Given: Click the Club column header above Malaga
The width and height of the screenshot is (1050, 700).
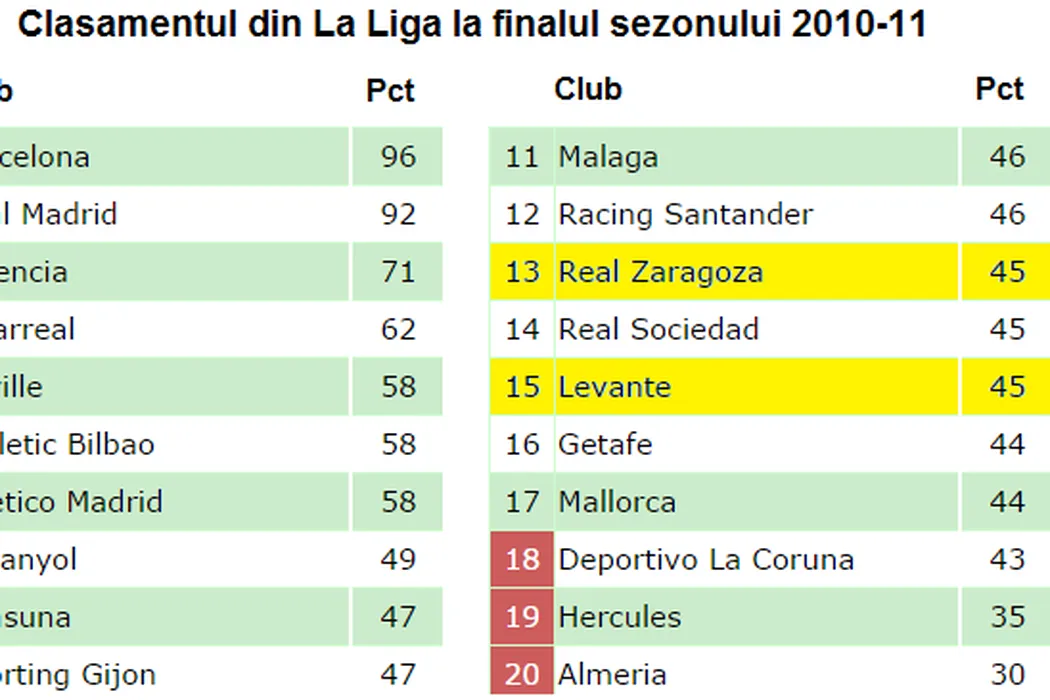Looking at the screenshot, I should 588,89.
